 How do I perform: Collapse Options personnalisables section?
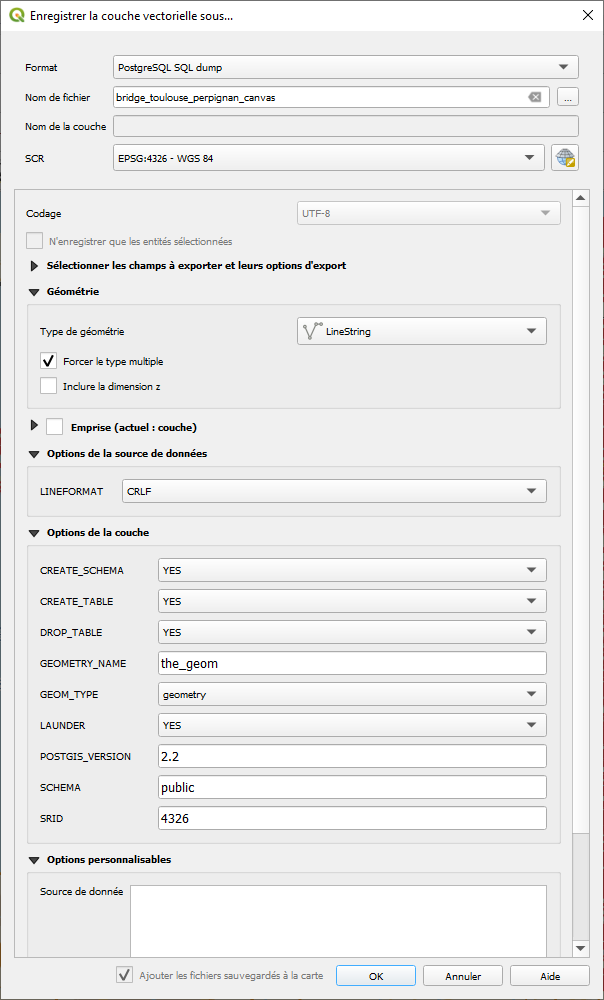click(34, 860)
